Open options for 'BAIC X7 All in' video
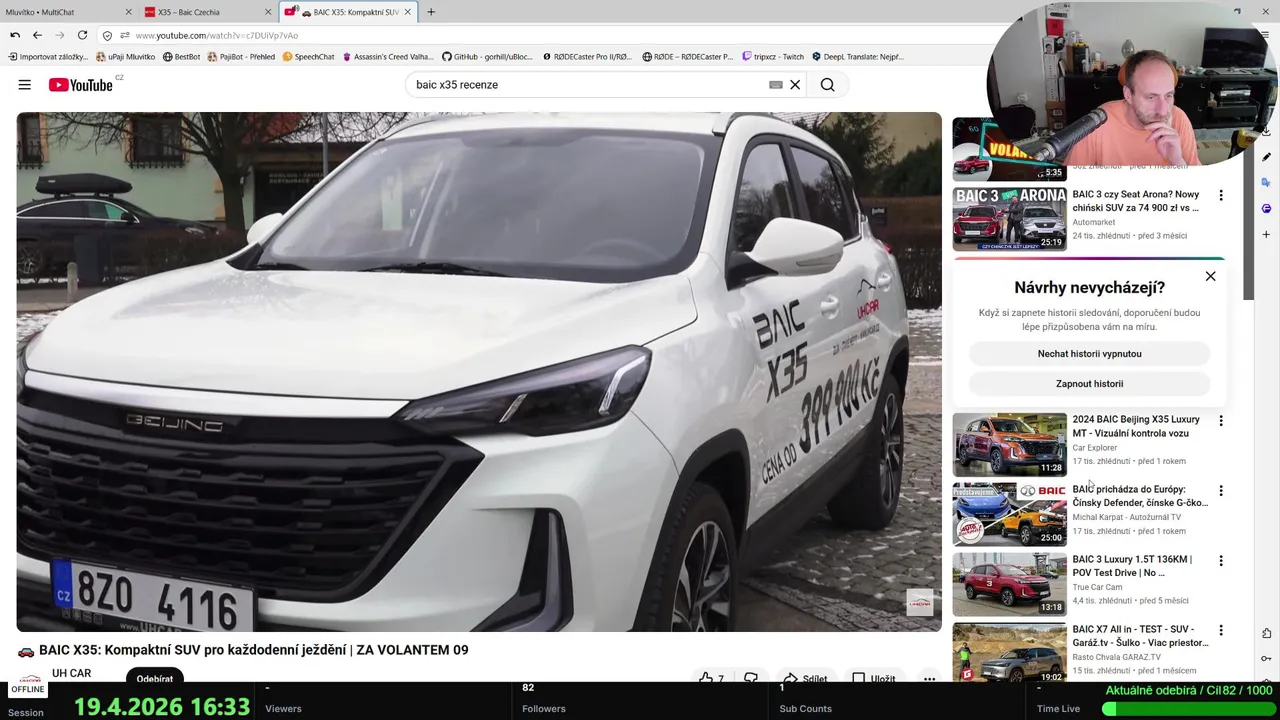The width and height of the screenshot is (1280, 720). pos(1220,631)
